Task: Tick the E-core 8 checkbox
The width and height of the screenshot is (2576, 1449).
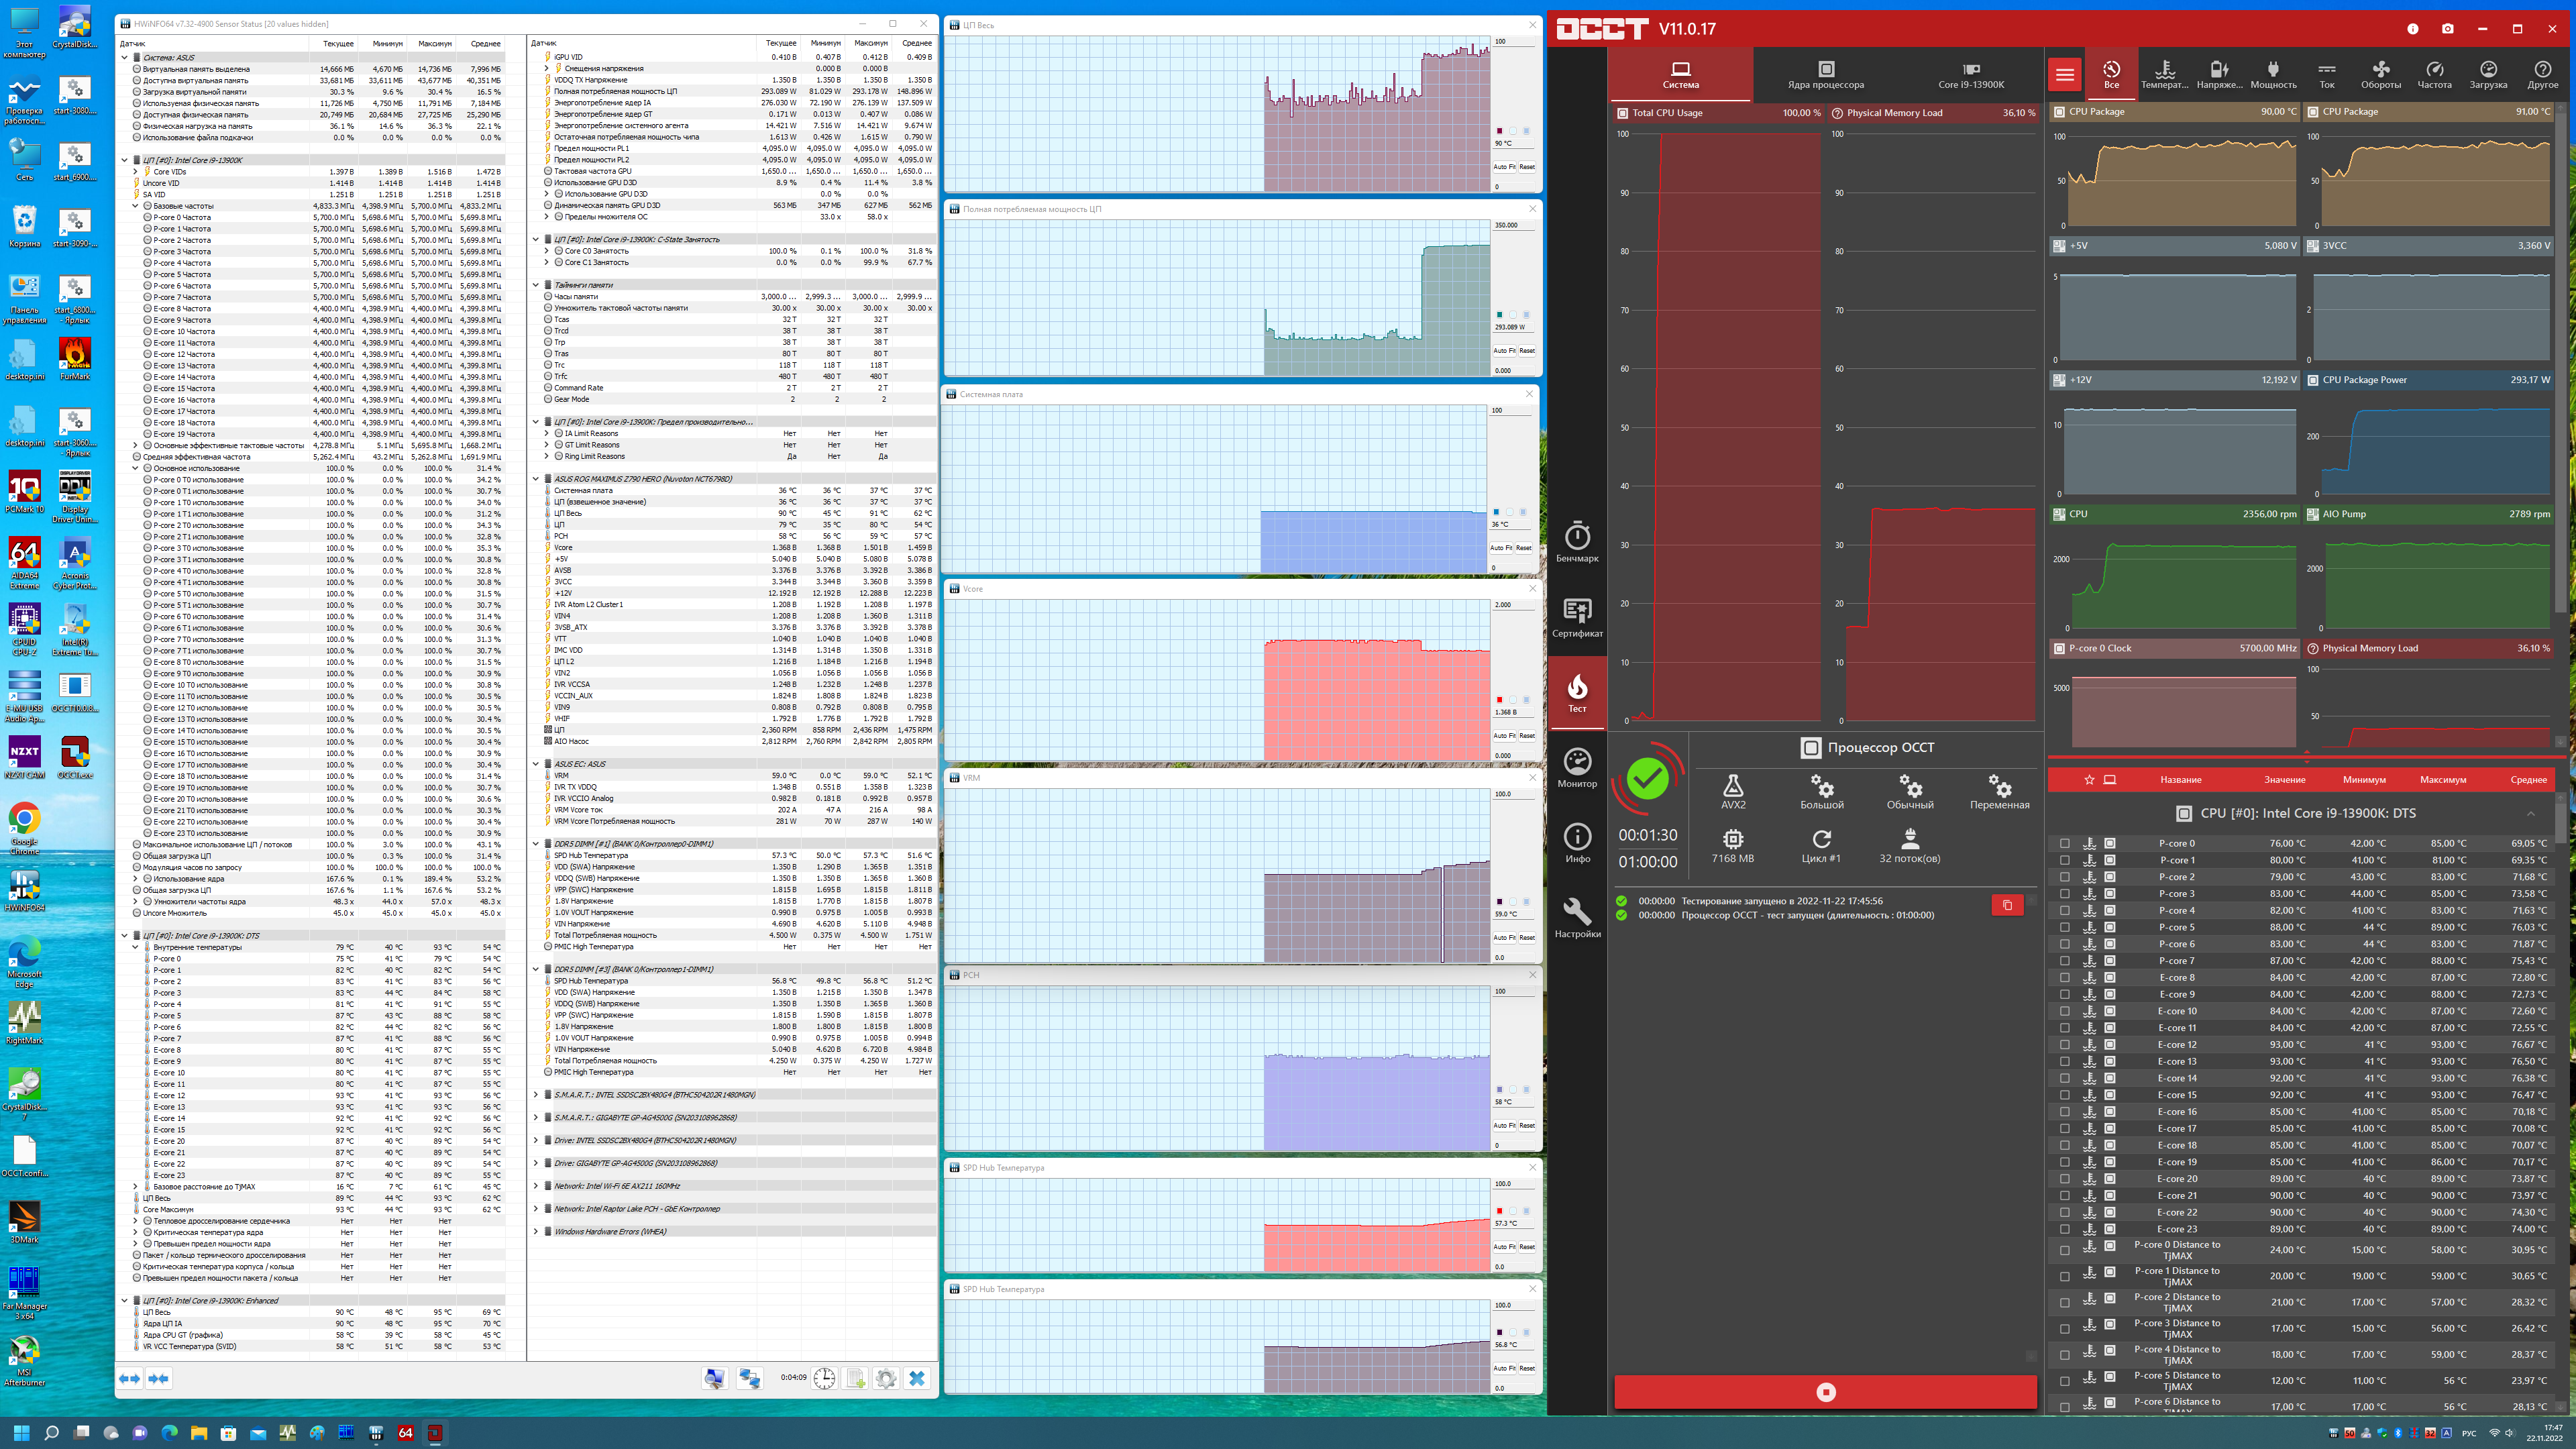Action: [2065, 977]
